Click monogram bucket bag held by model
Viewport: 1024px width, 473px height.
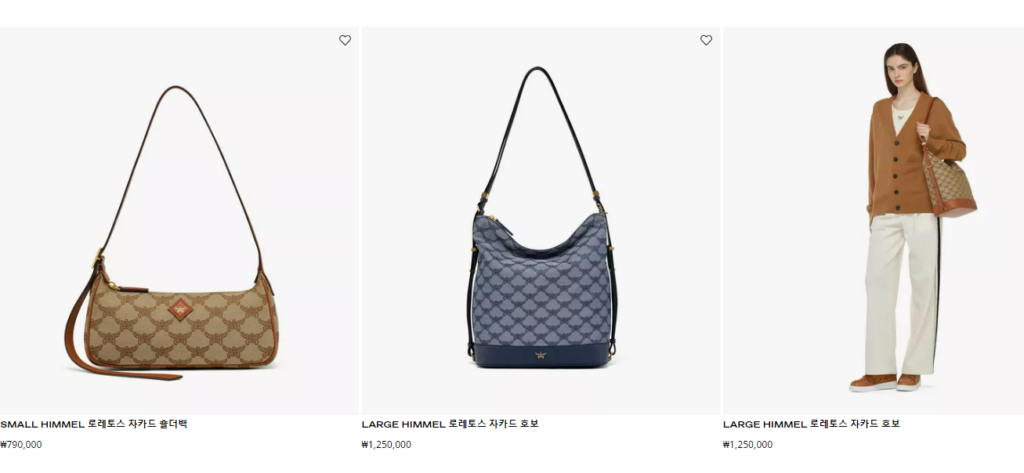[949, 185]
